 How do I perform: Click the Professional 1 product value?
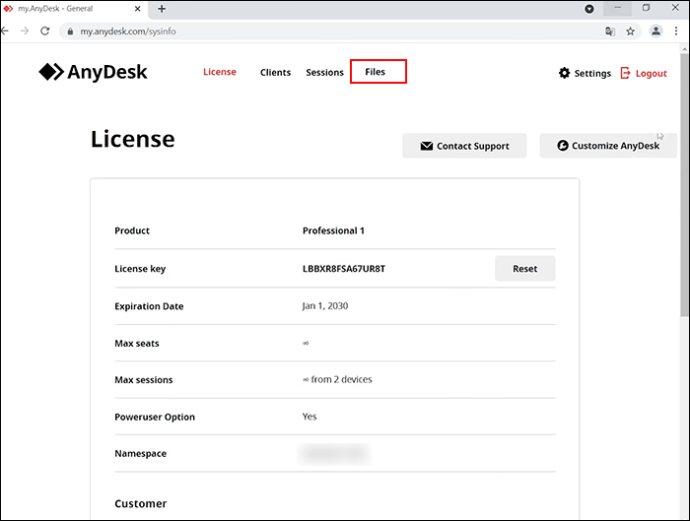333,231
